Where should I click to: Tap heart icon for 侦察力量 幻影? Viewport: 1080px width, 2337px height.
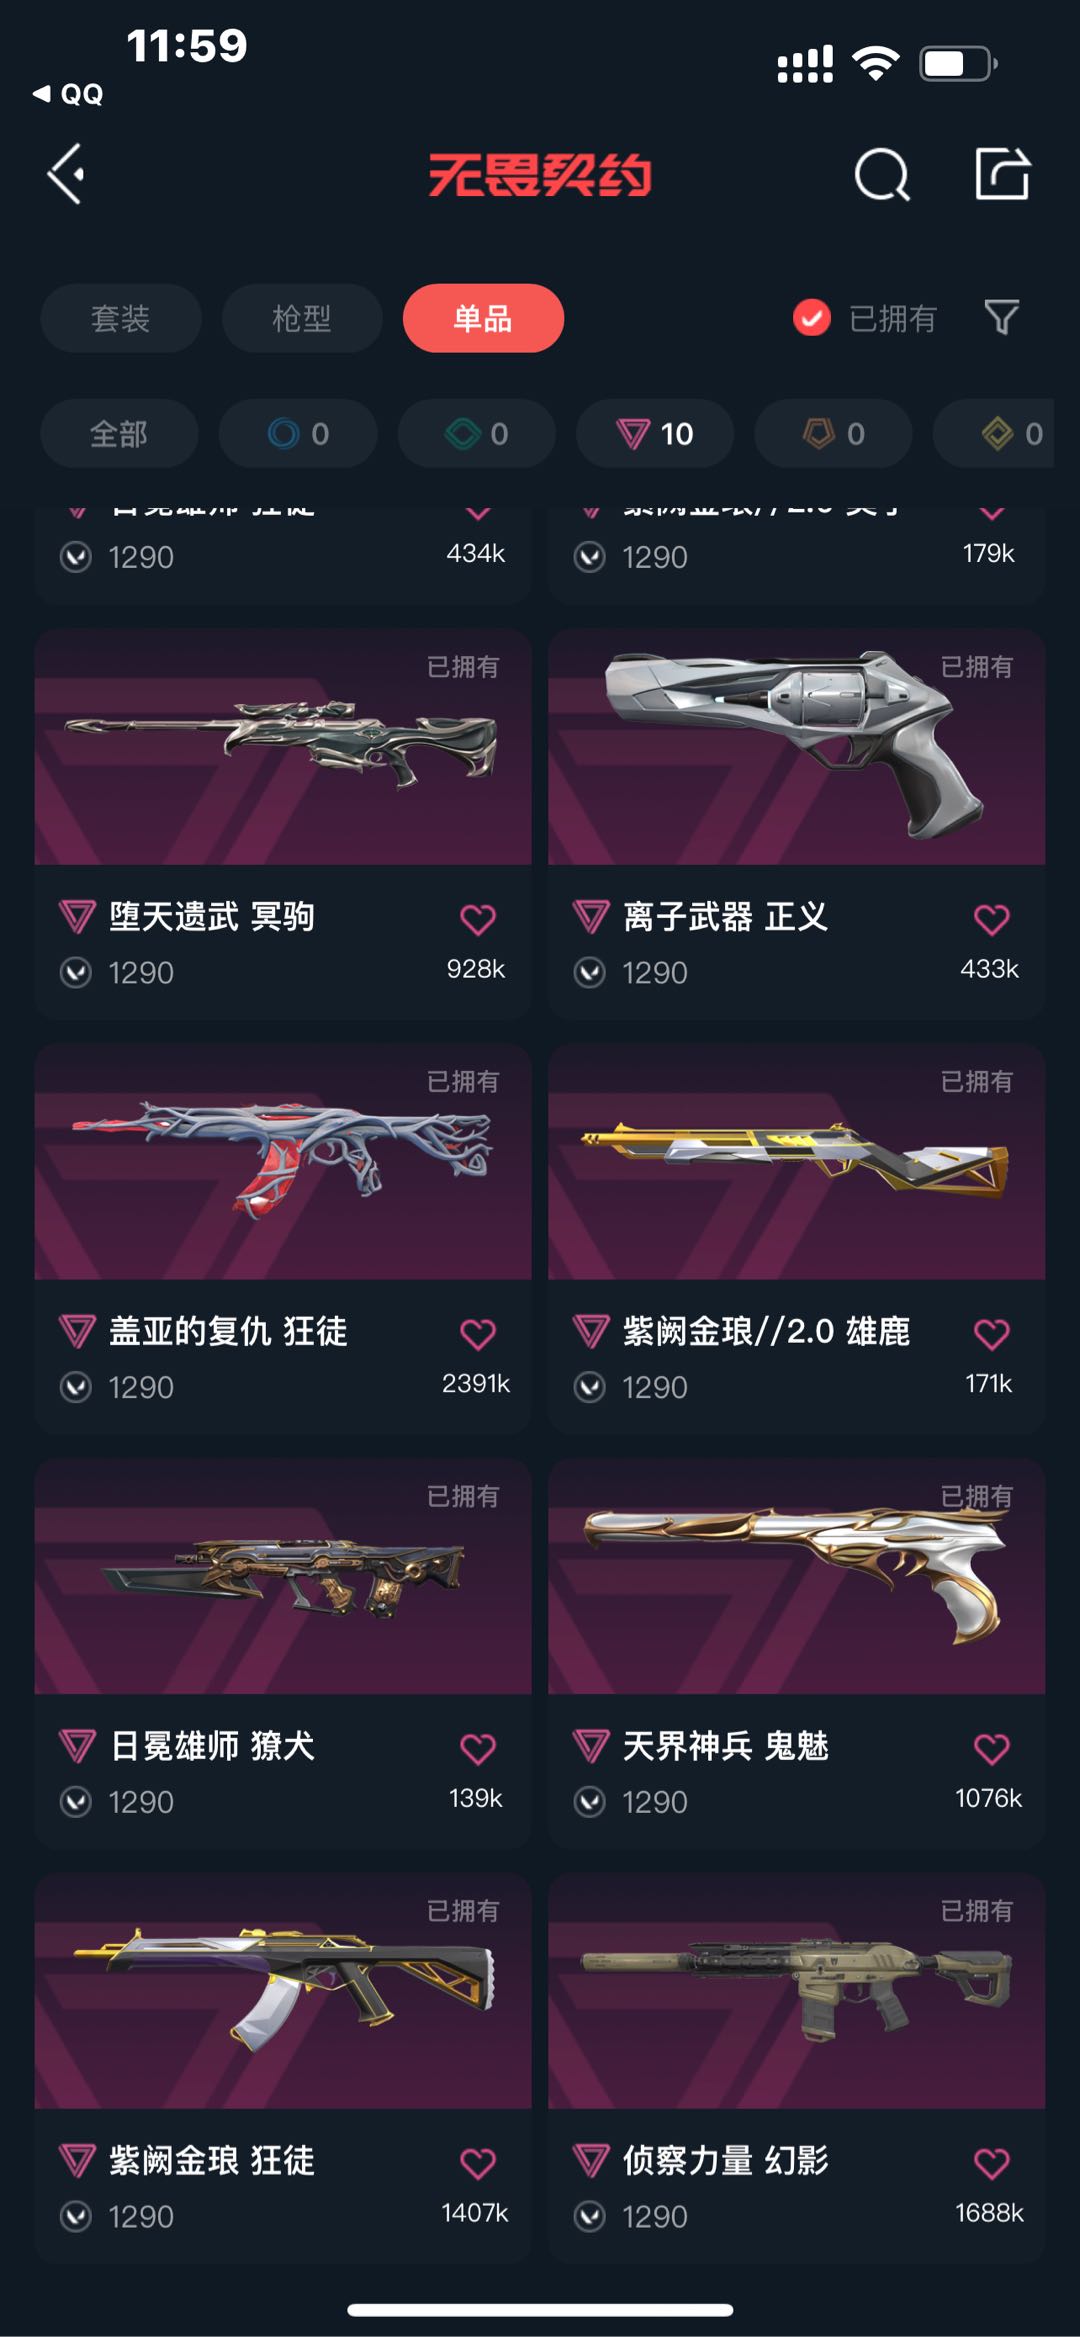click(992, 2164)
